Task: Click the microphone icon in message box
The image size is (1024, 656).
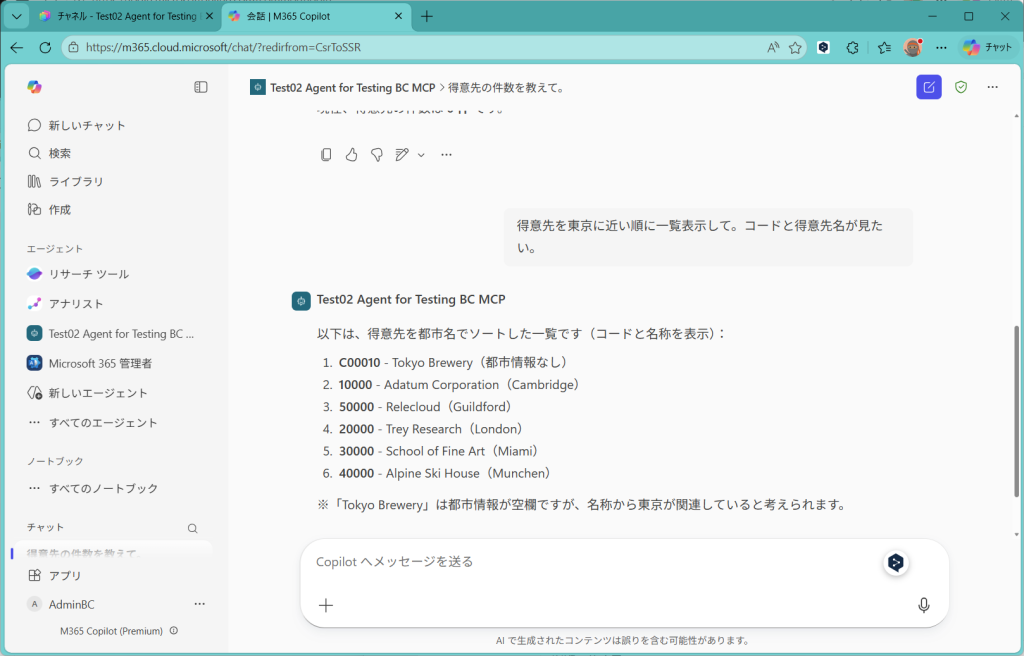Action: [923, 605]
